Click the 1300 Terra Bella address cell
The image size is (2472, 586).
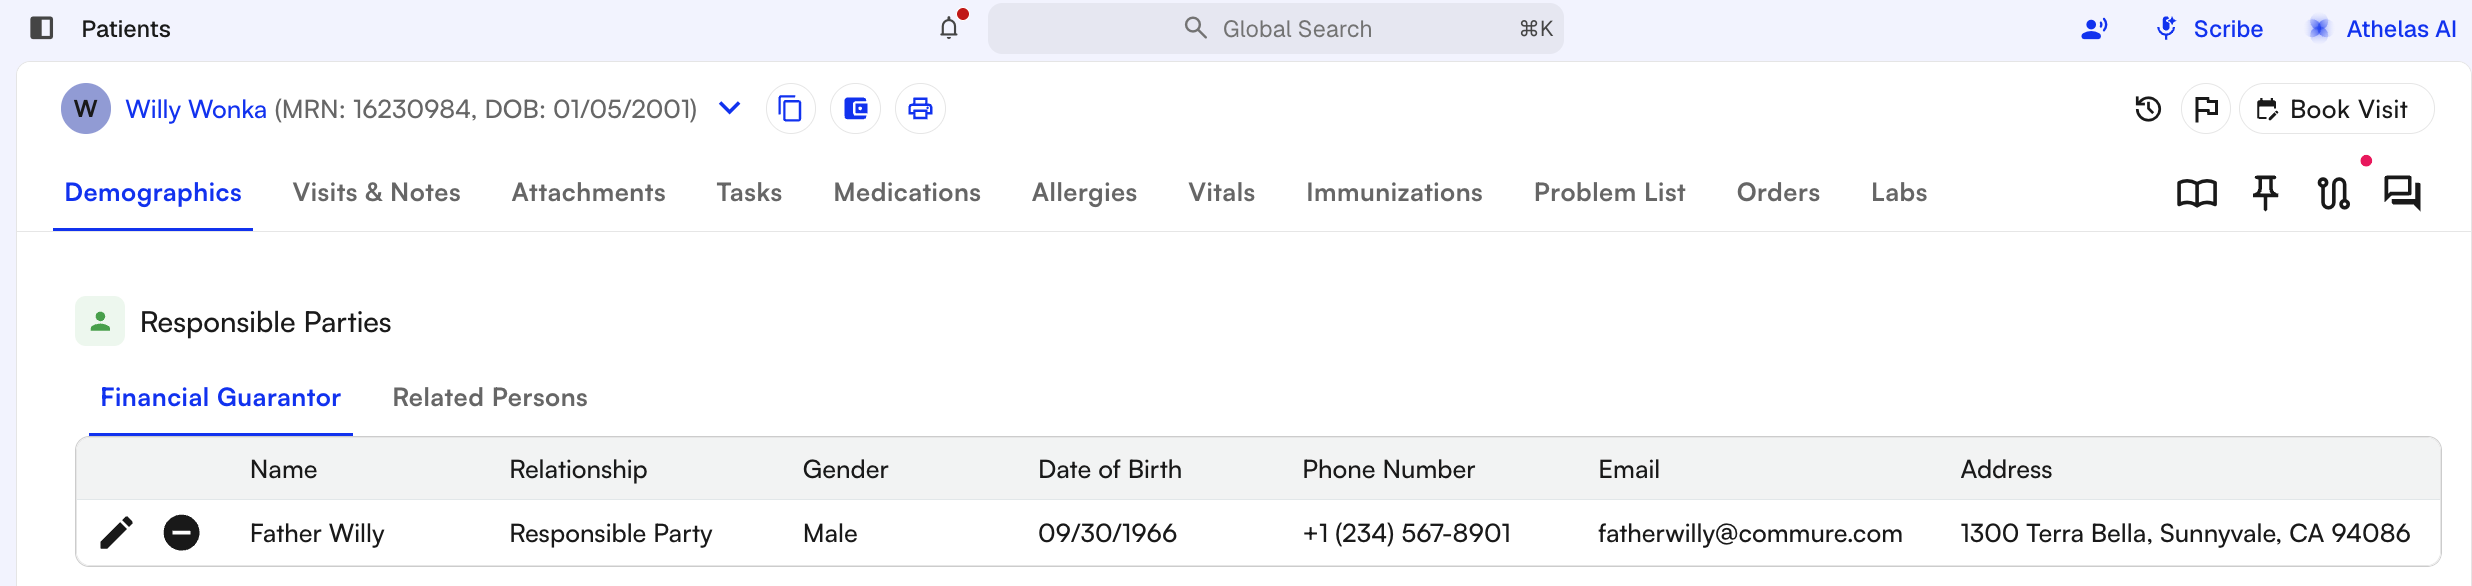2185,533
